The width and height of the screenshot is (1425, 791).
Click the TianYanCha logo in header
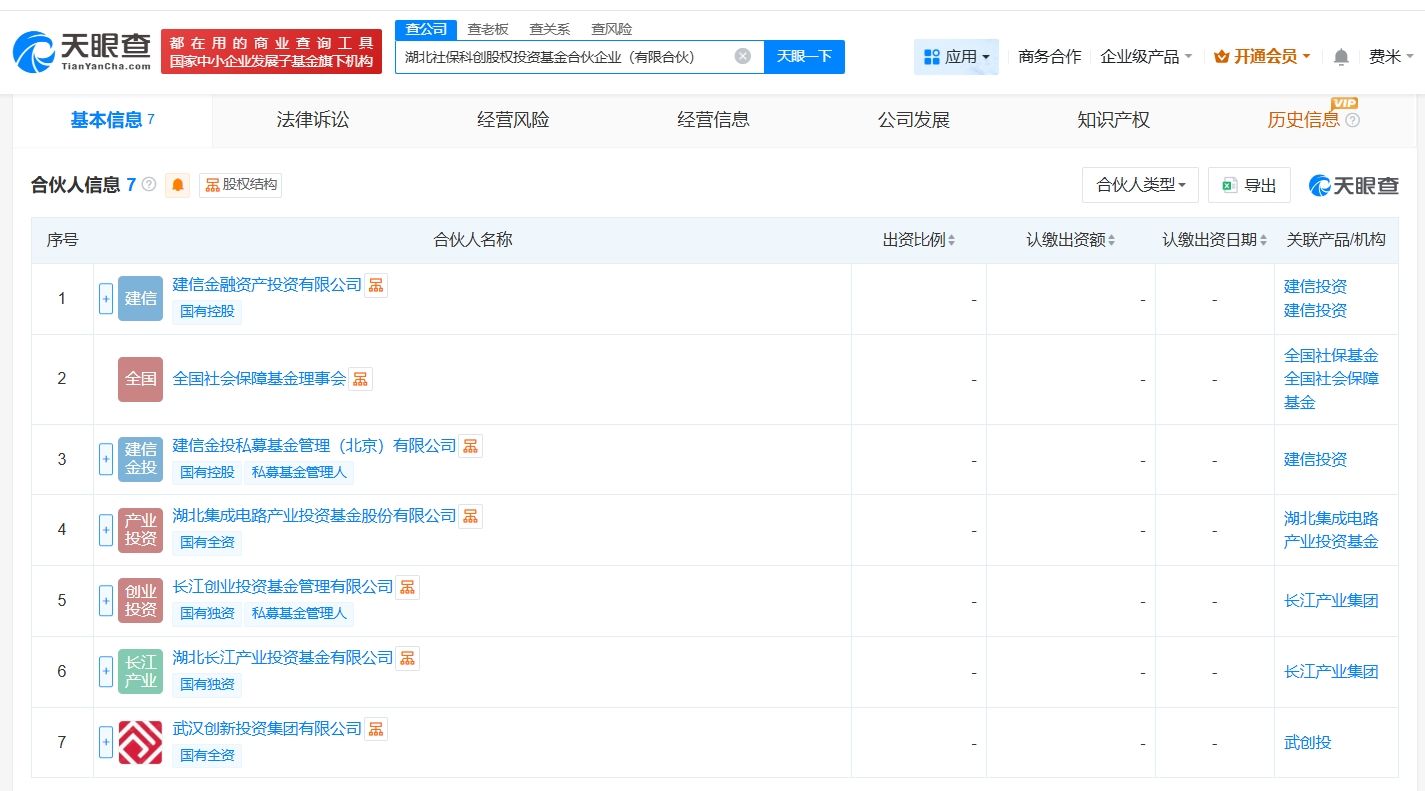click(83, 51)
